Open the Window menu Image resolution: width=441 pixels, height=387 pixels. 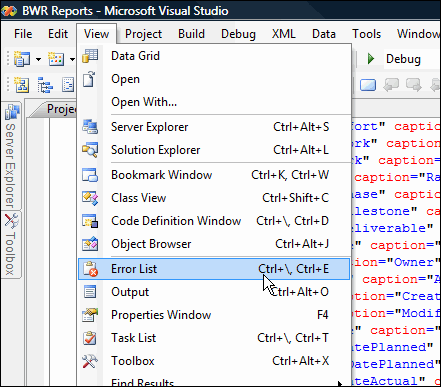click(418, 34)
